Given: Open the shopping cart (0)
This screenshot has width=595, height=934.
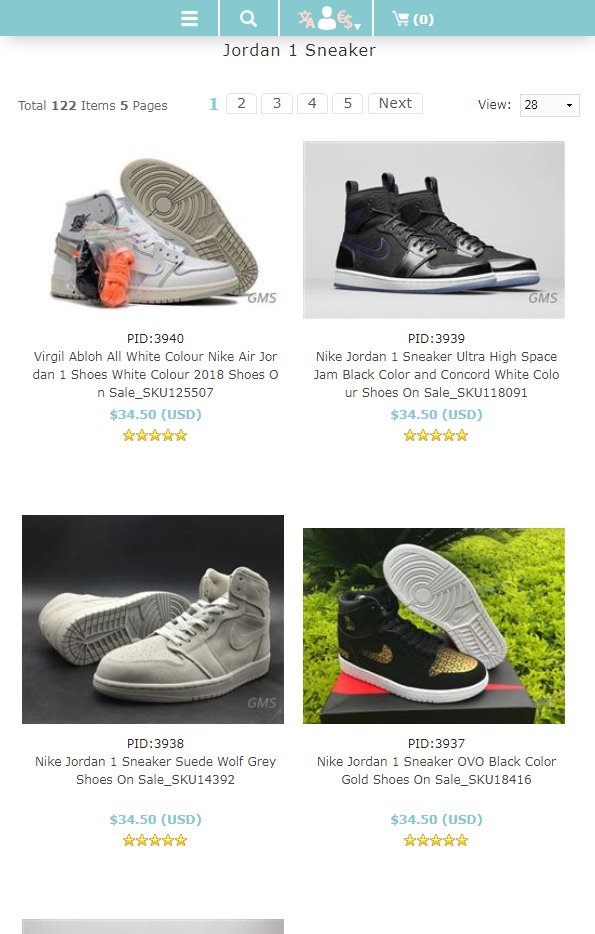Looking at the screenshot, I should (x=413, y=19).
